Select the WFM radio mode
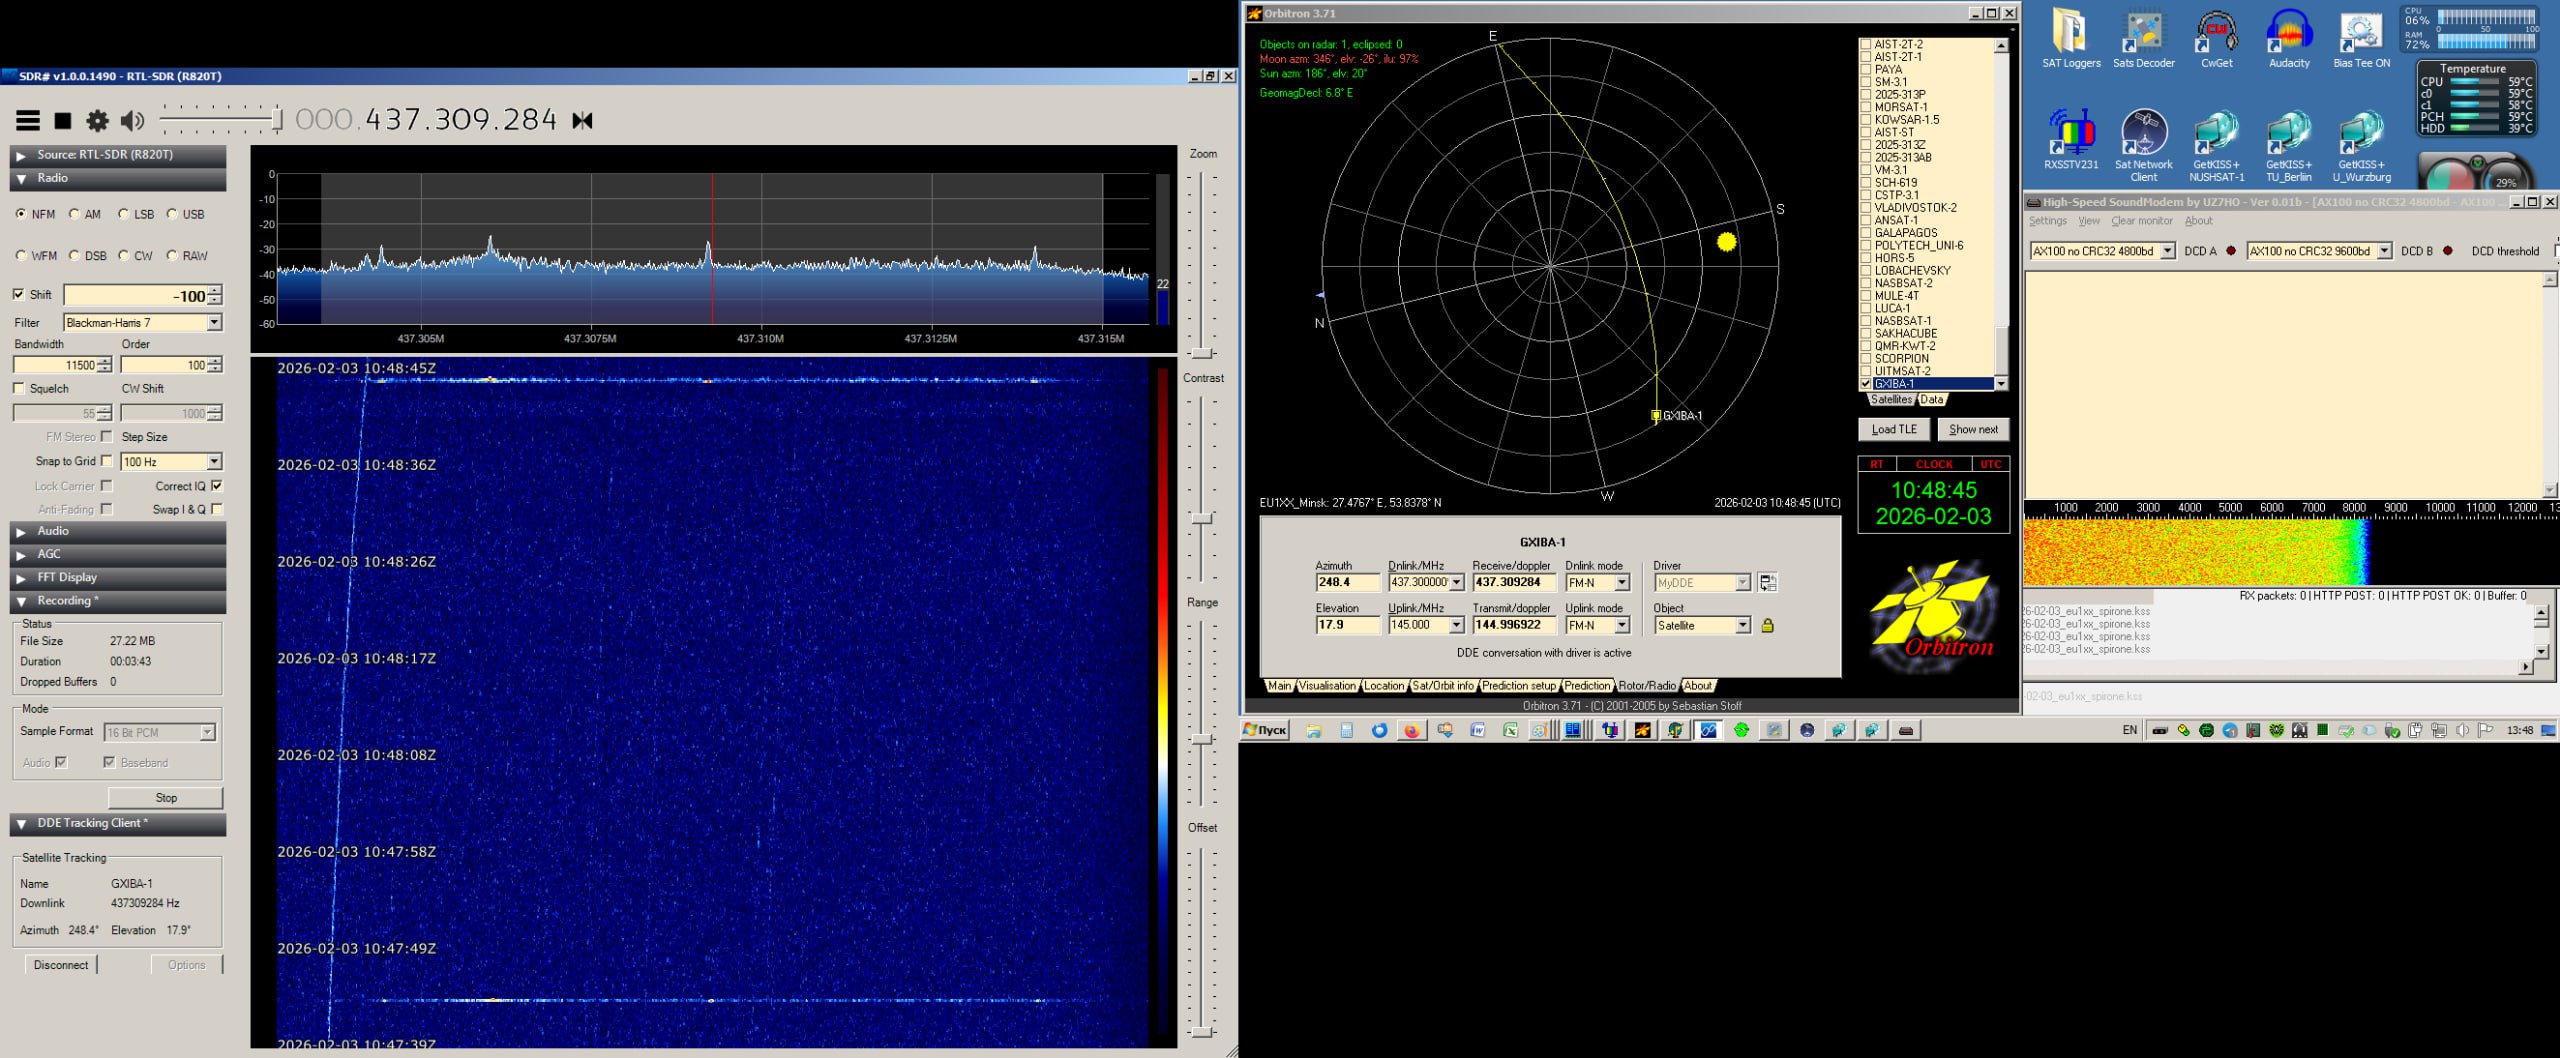Viewport: 2560px width, 1058px height. (x=22, y=256)
